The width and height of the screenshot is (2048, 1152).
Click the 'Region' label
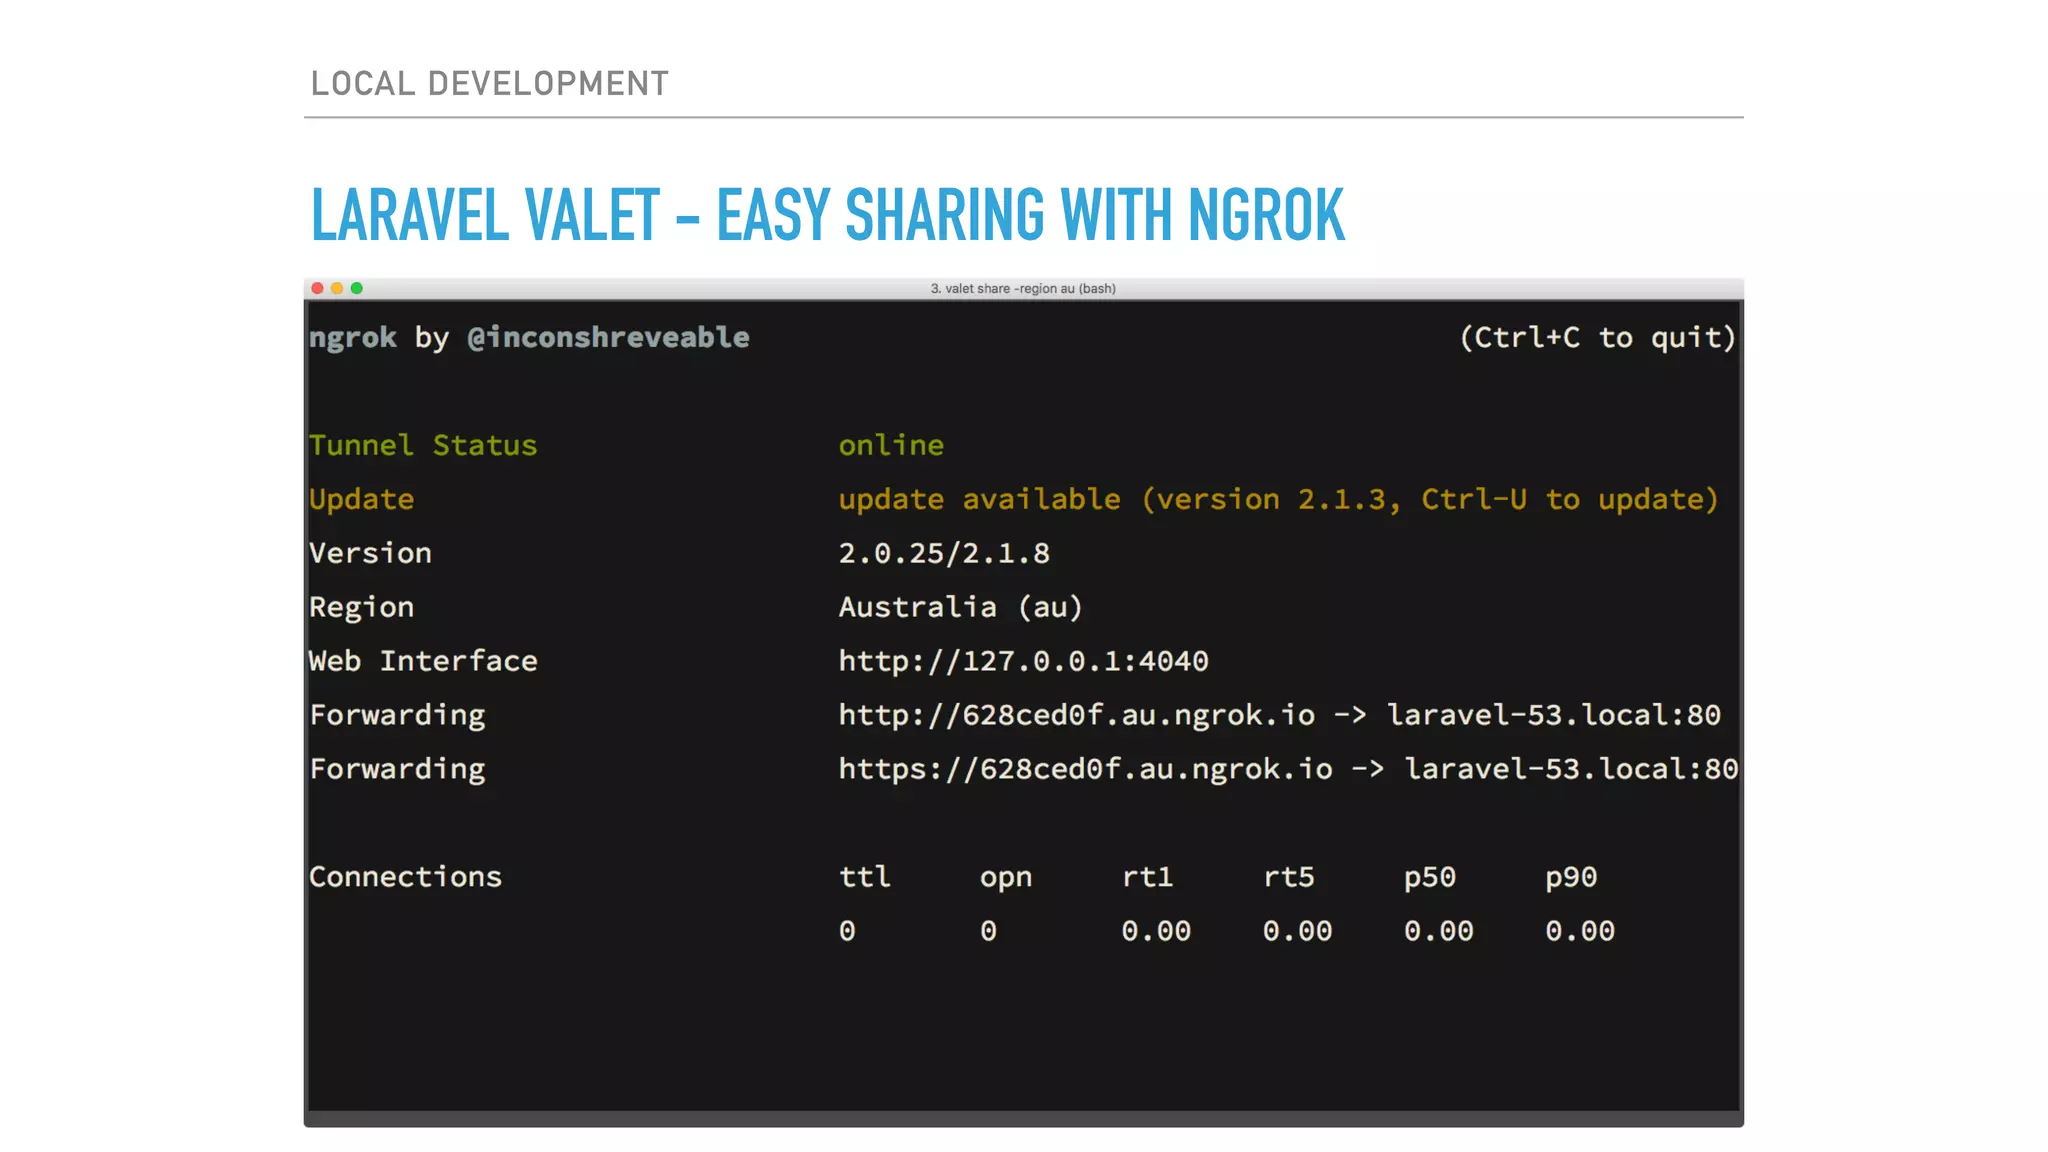click(361, 608)
